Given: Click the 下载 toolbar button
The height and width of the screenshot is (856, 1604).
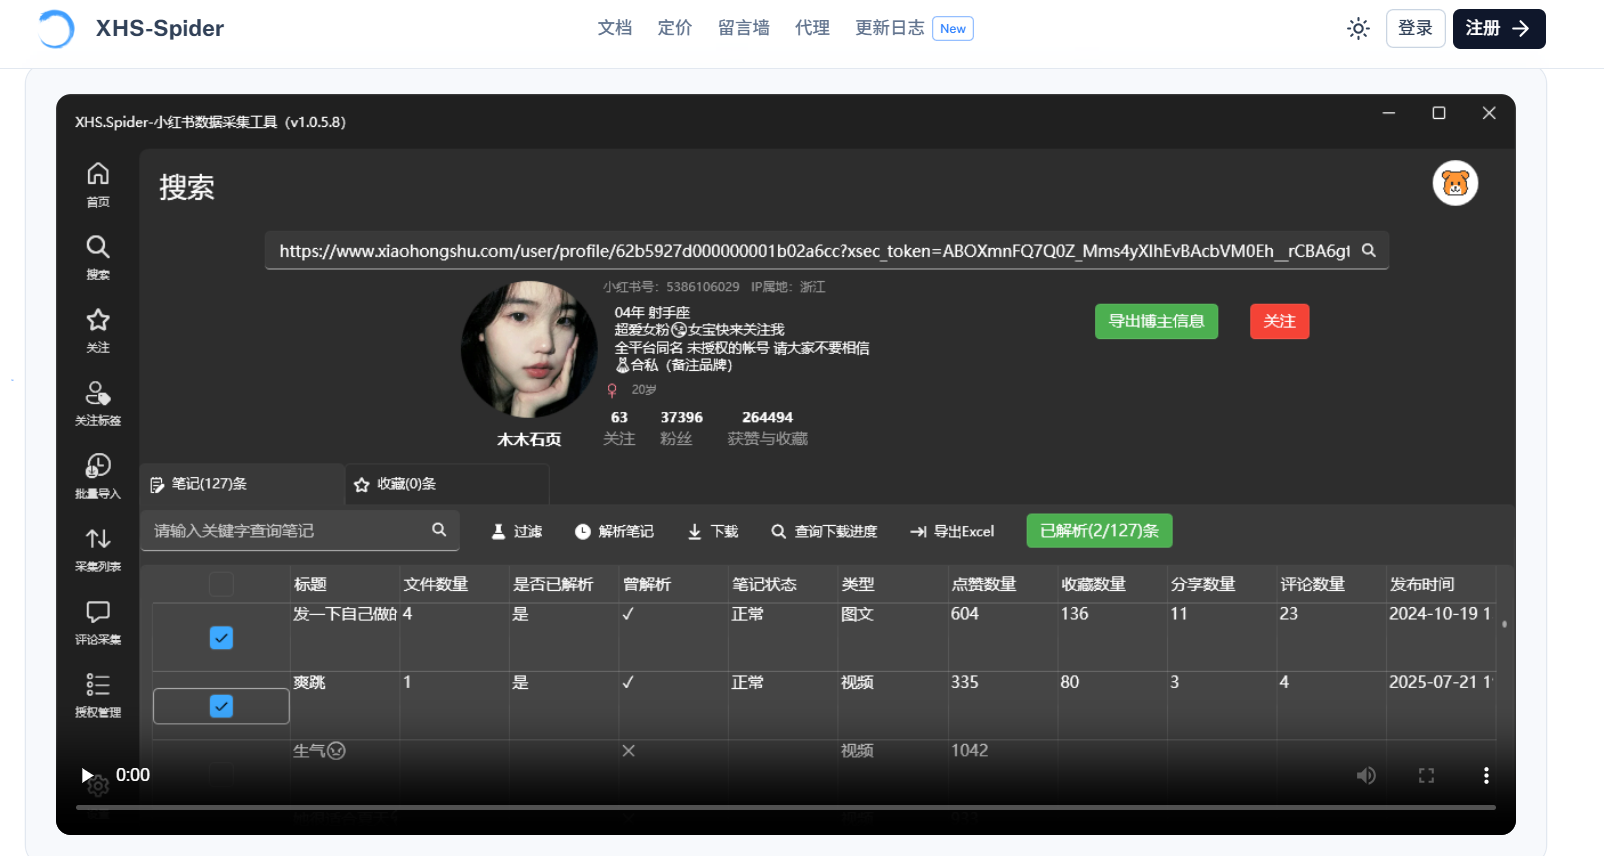Looking at the screenshot, I should (712, 531).
